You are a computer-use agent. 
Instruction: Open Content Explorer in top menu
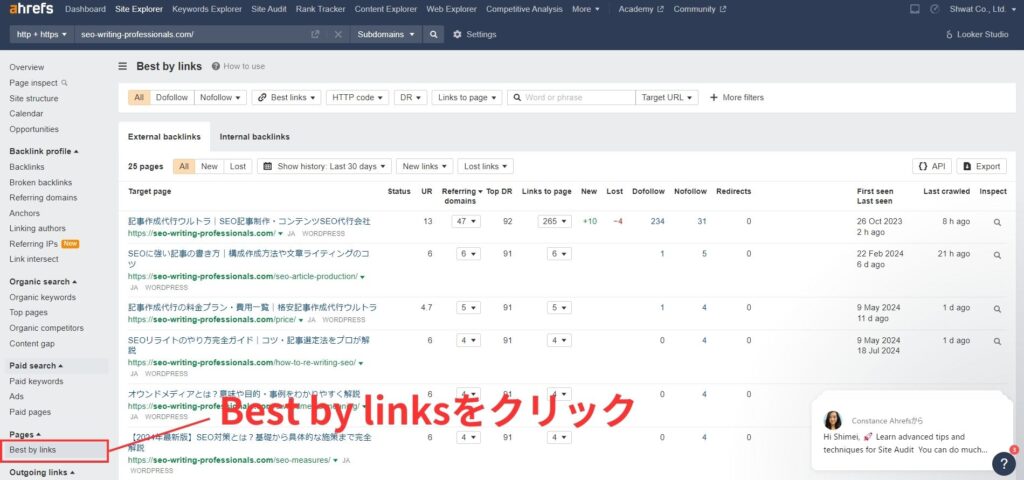pos(386,9)
